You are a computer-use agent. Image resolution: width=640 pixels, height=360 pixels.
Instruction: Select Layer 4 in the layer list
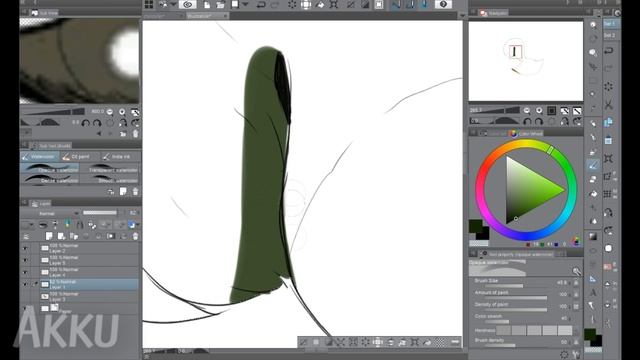(x=90, y=272)
